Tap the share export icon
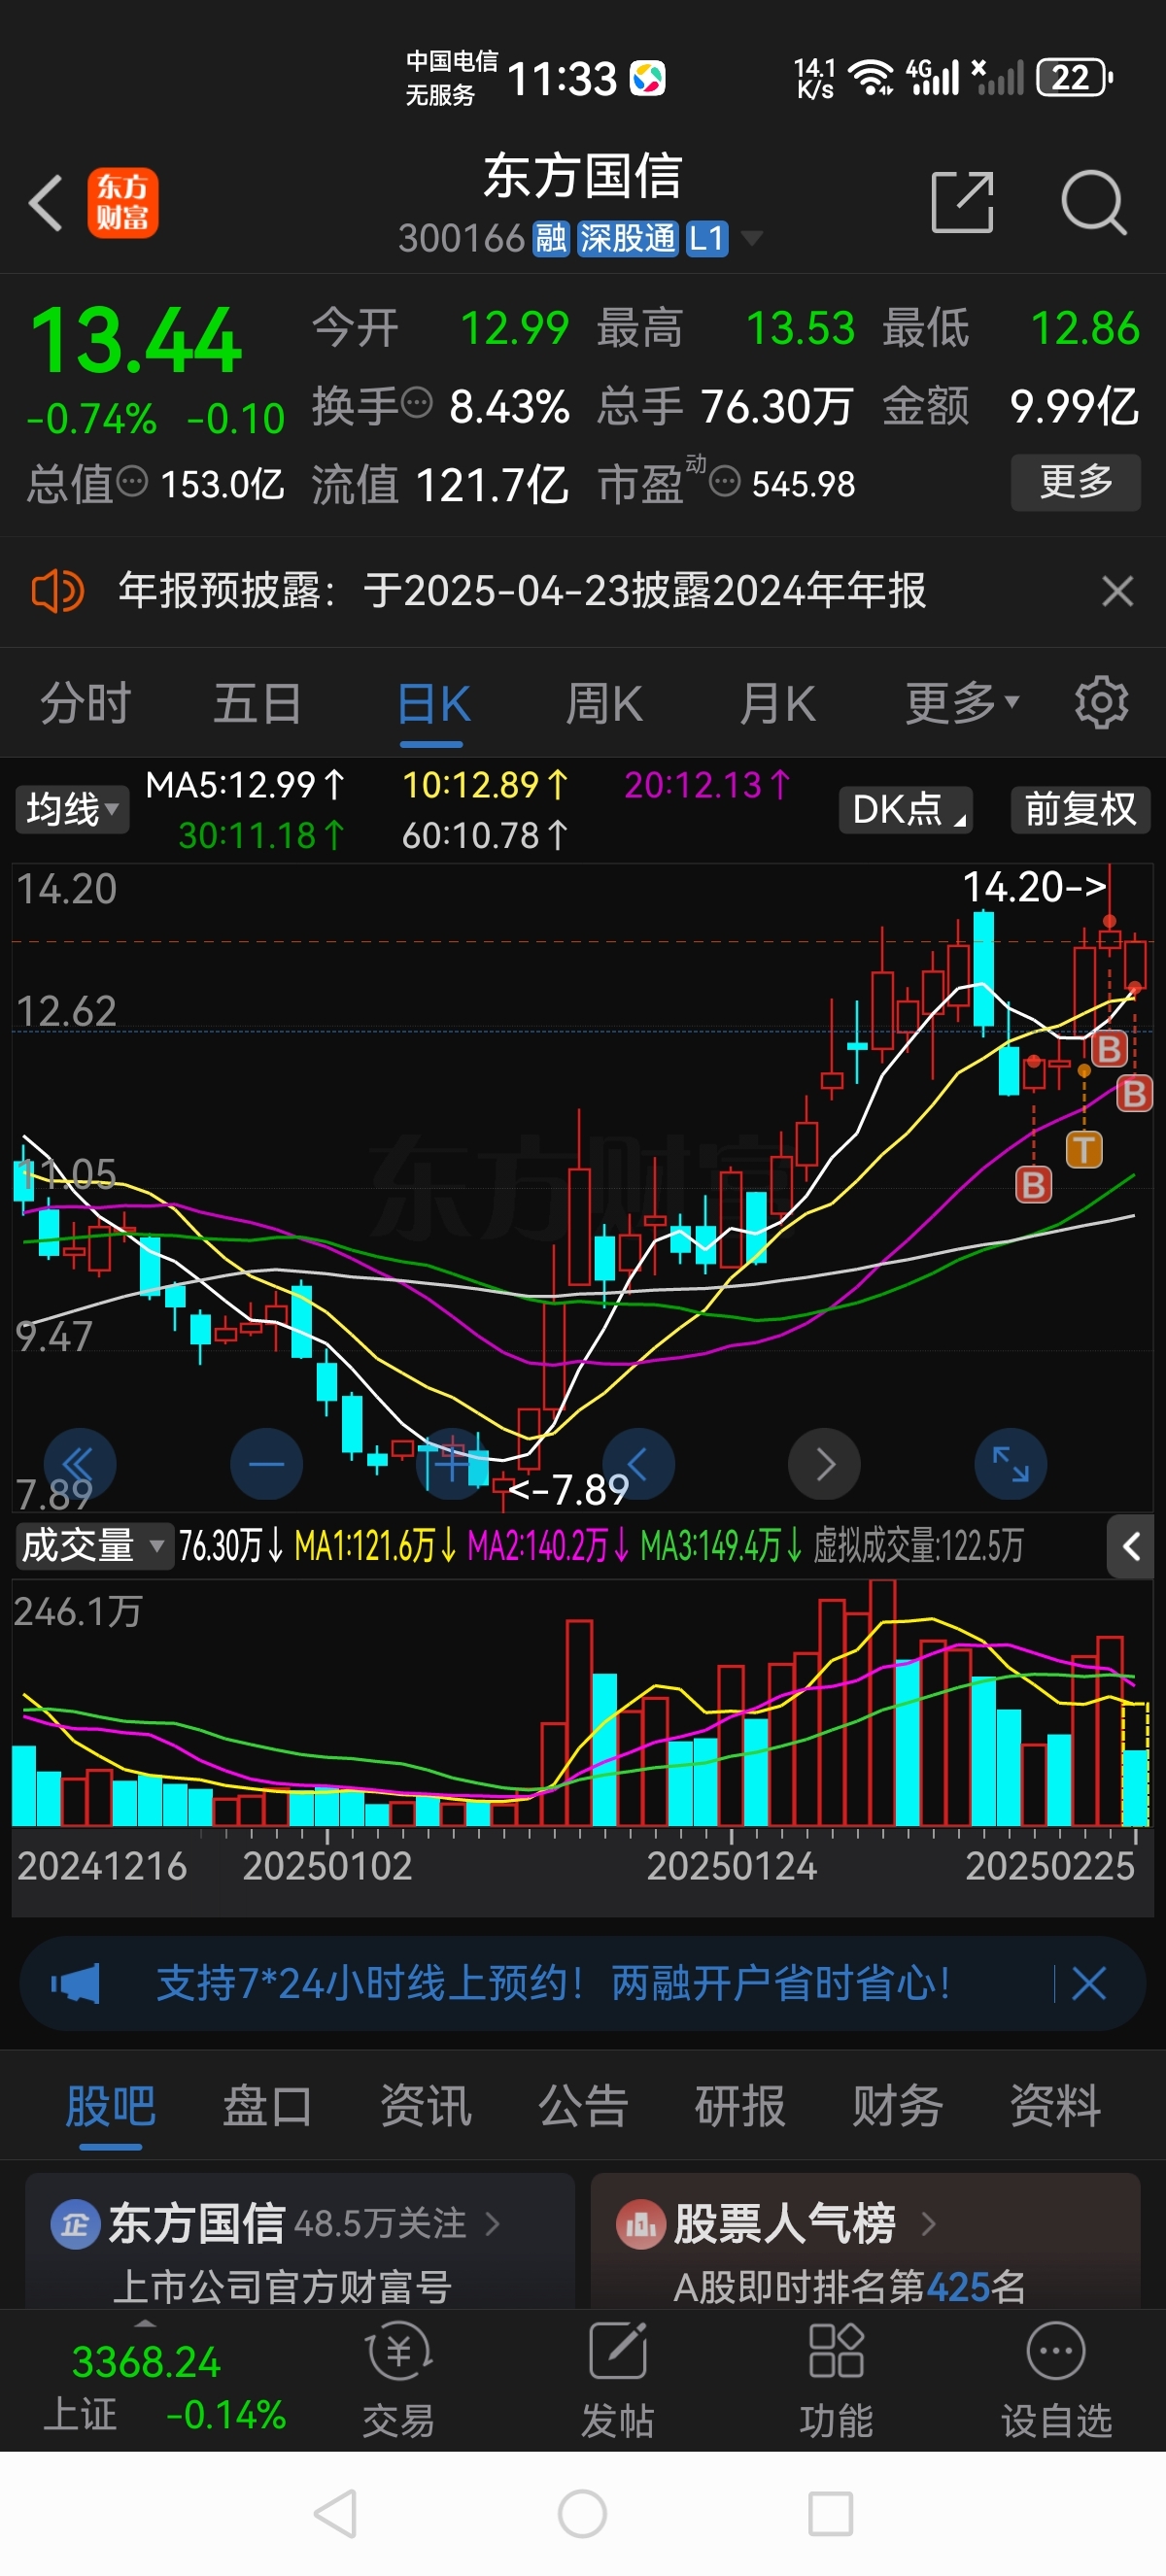The image size is (1166, 2576). point(962,202)
